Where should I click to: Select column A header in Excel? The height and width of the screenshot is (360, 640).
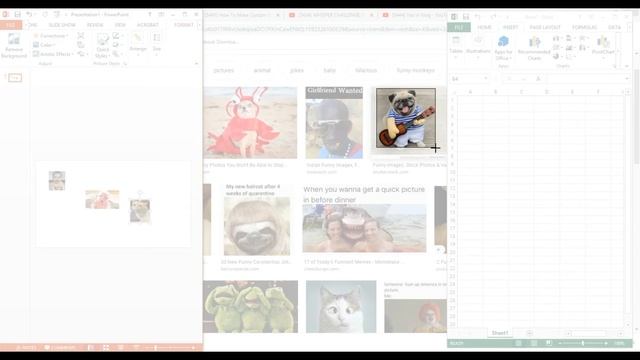pos(470,92)
